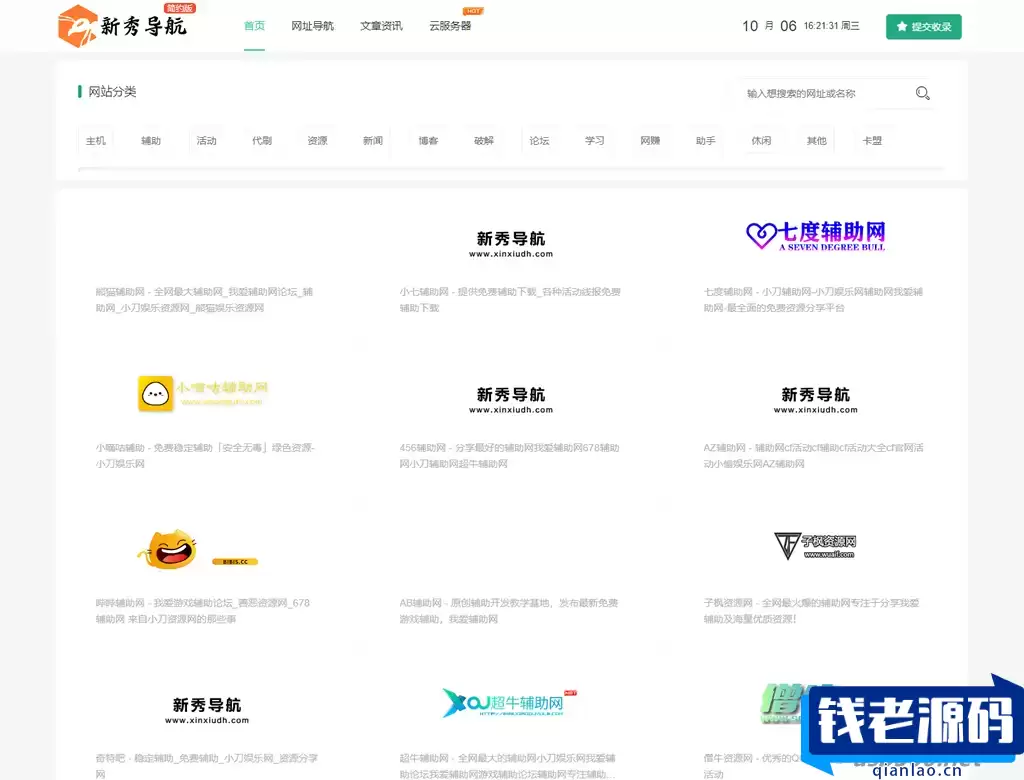Open the 小七辅助网 description link
This screenshot has width=1024, height=780.
point(510,300)
